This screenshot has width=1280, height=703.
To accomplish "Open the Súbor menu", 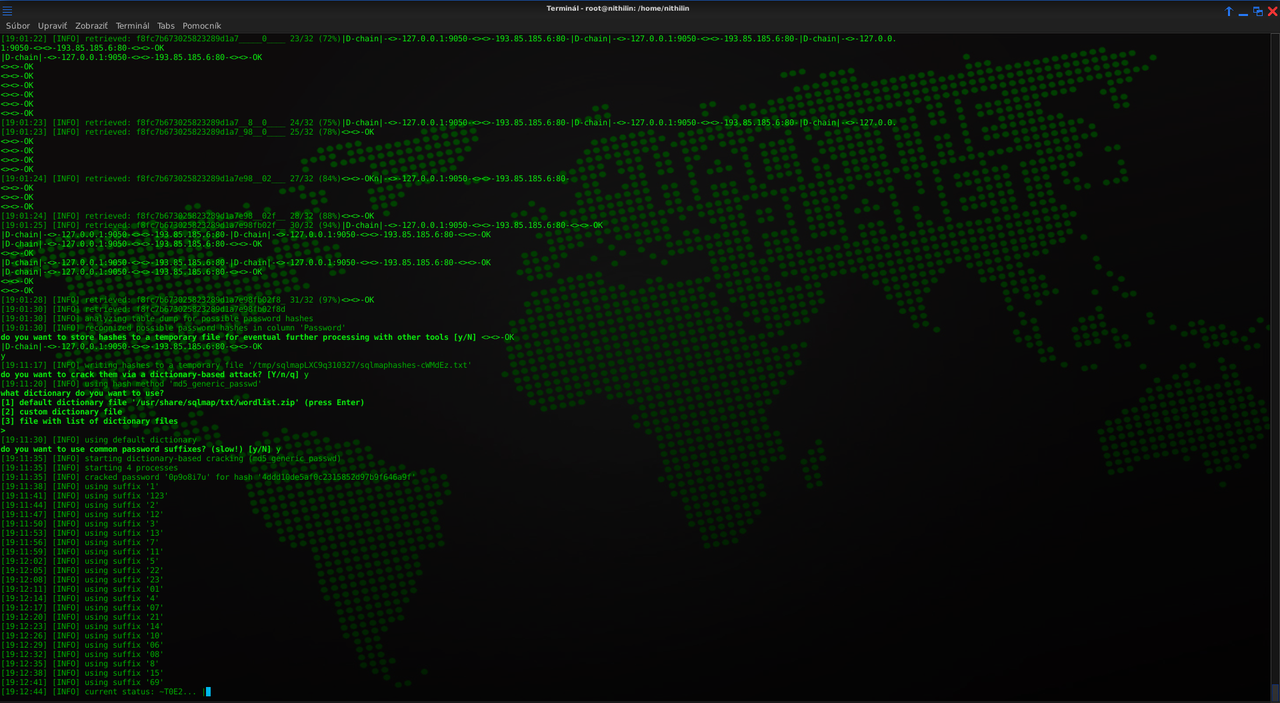I will point(18,26).
